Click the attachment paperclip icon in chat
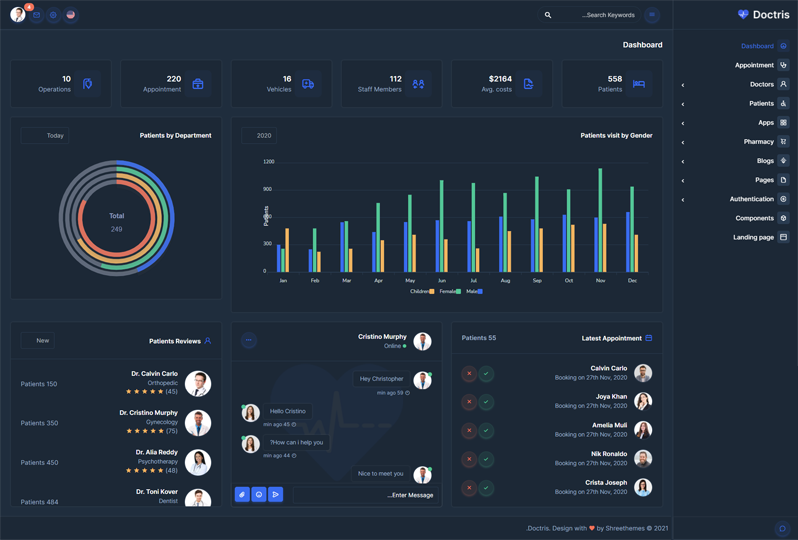 [x=242, y=494]
